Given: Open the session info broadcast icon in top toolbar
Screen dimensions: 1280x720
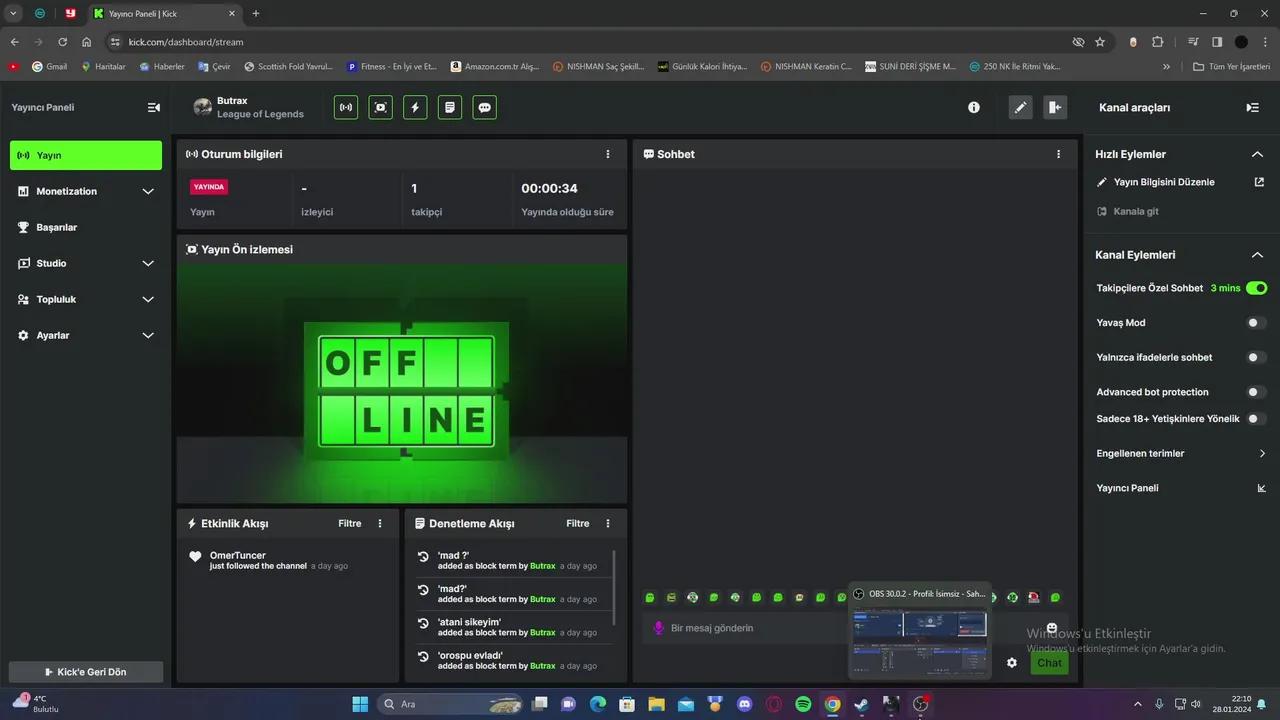Looking at the screenshot, I should point(346,107).
